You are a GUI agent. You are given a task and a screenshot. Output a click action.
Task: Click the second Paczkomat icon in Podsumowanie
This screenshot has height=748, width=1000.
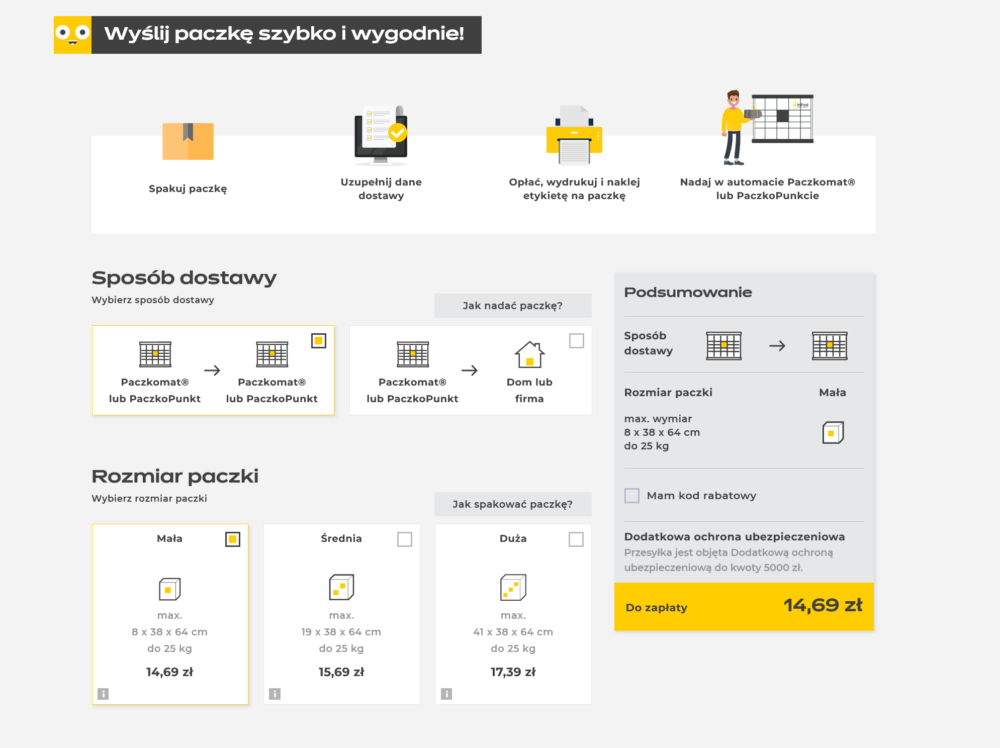(x=830, y=346)
